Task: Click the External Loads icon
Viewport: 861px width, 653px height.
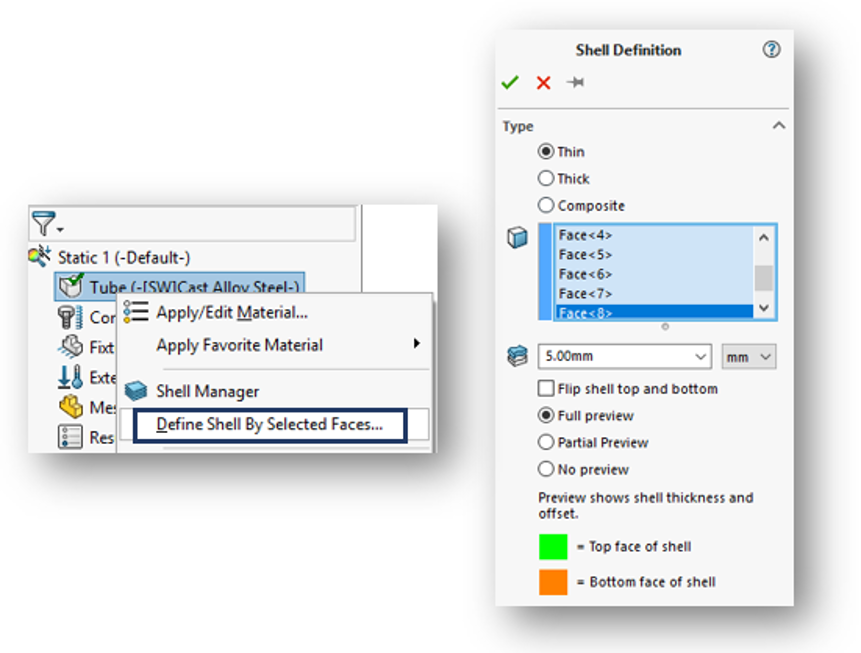Action: (x=70, y=377)
